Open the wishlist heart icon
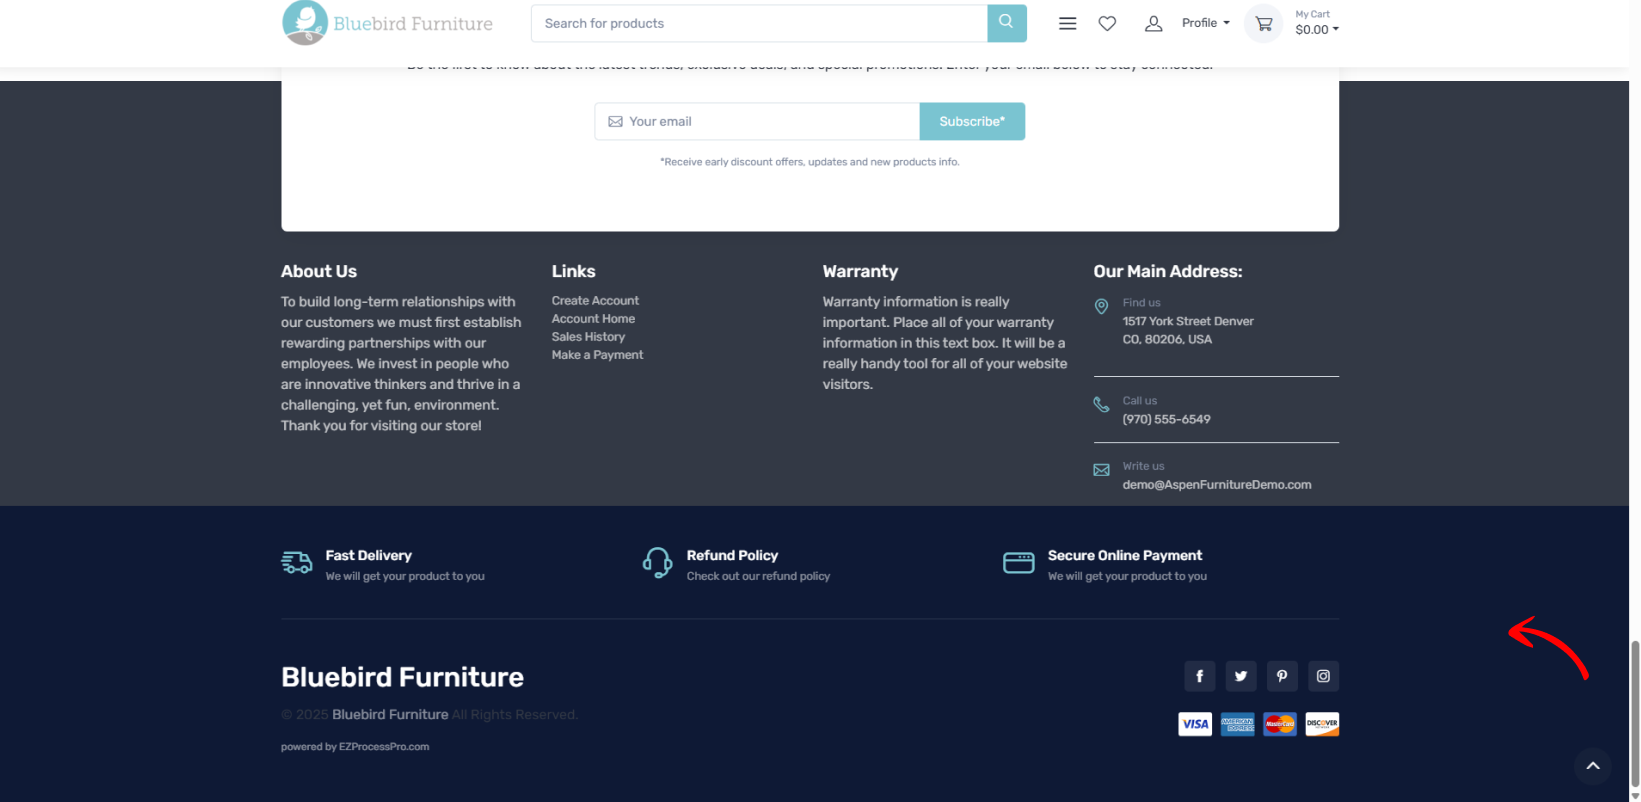The image size is (1641, 802). [x=1107, y=23]
